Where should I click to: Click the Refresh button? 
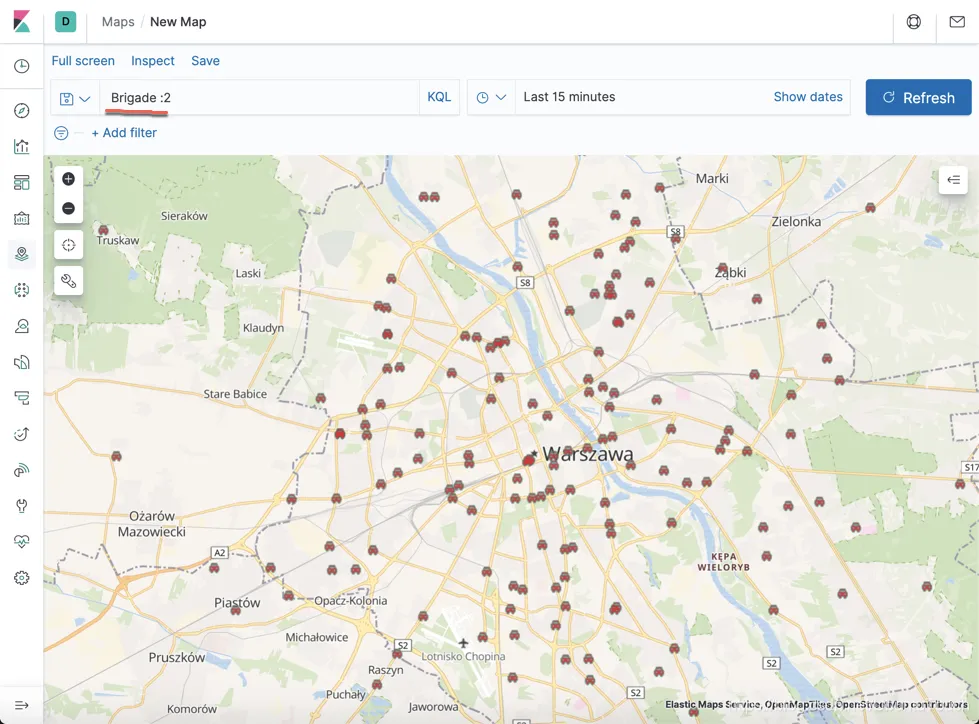[918, 97]
